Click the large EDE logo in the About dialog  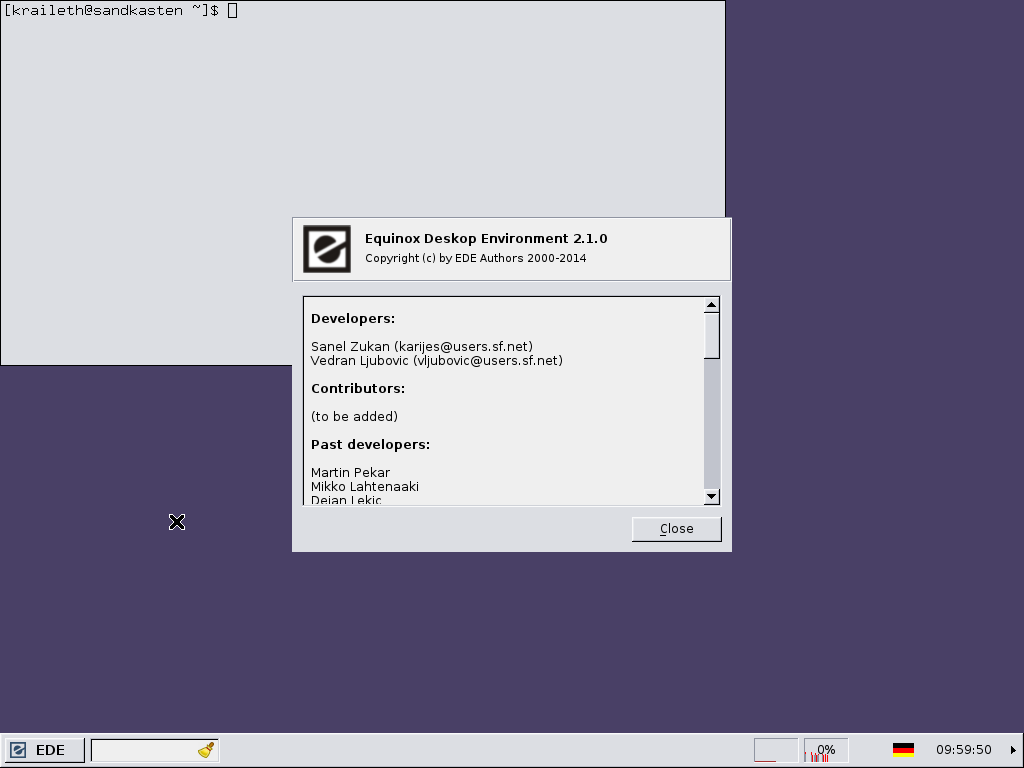[x=327, y=249]
